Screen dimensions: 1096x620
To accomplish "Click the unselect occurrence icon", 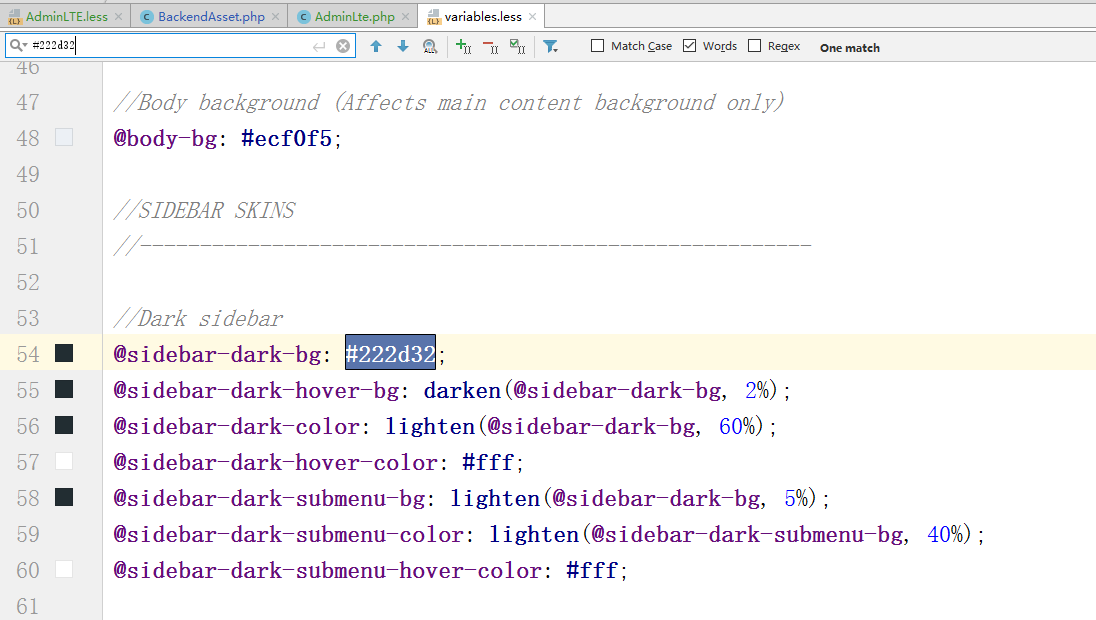I will tap(490, 46).
